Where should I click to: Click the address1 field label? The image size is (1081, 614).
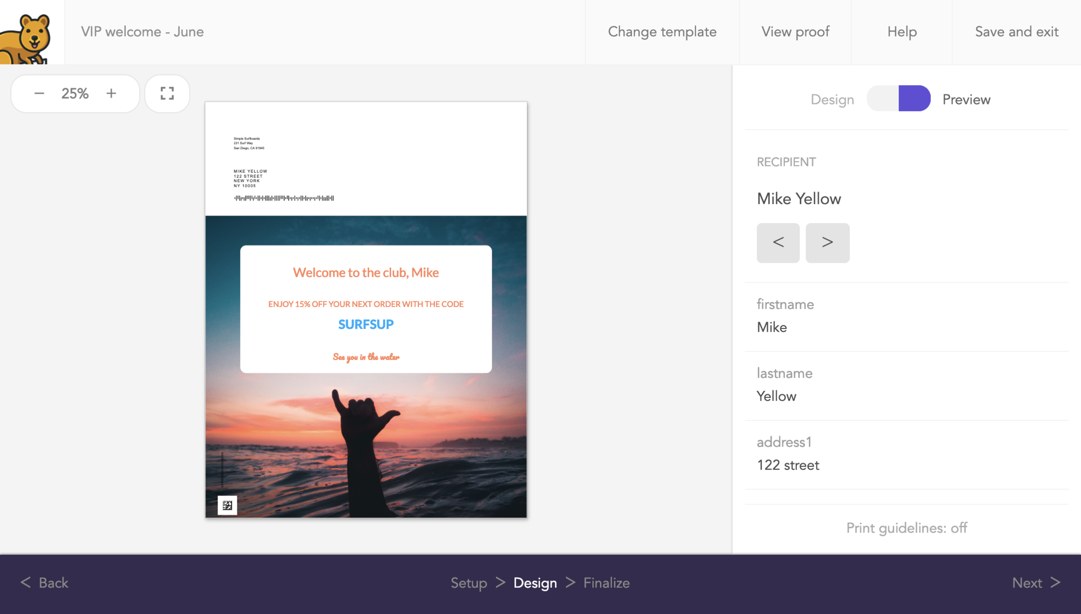tap(784, 442)
